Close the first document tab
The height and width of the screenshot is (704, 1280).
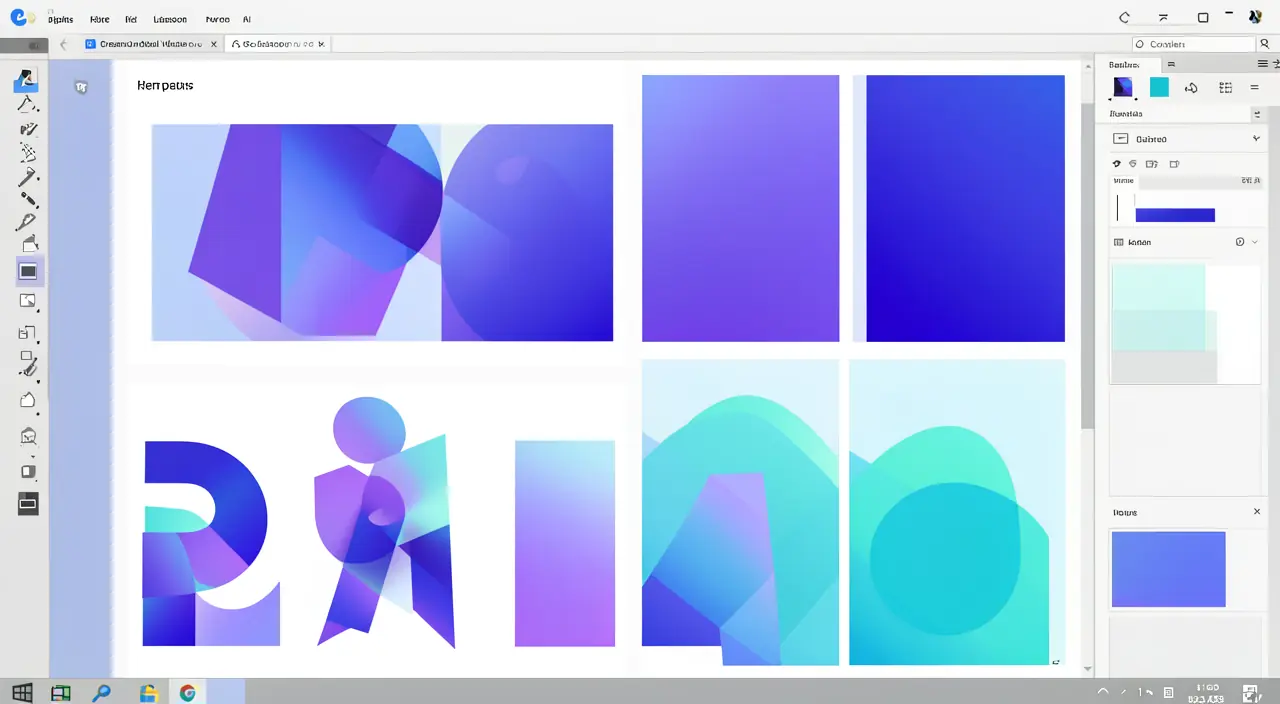[x=213, y=44]
